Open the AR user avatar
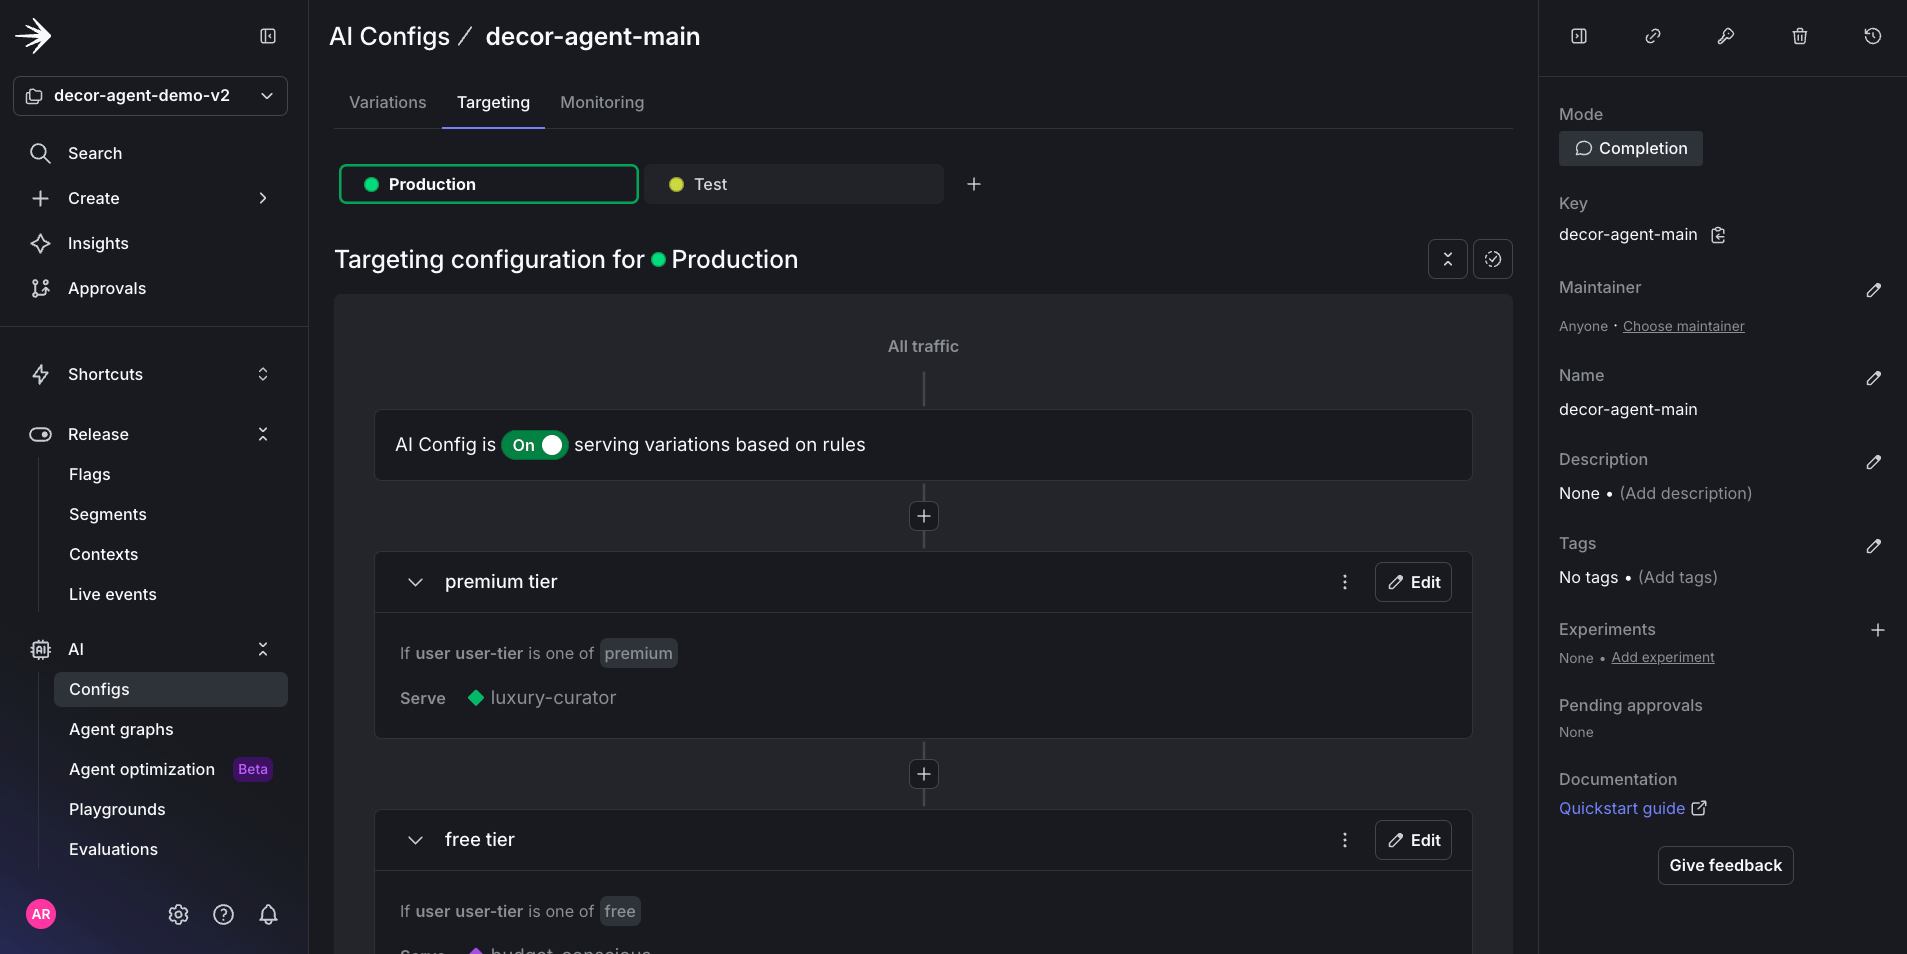This screenshot has width=1907, height=954. [41, 914]
